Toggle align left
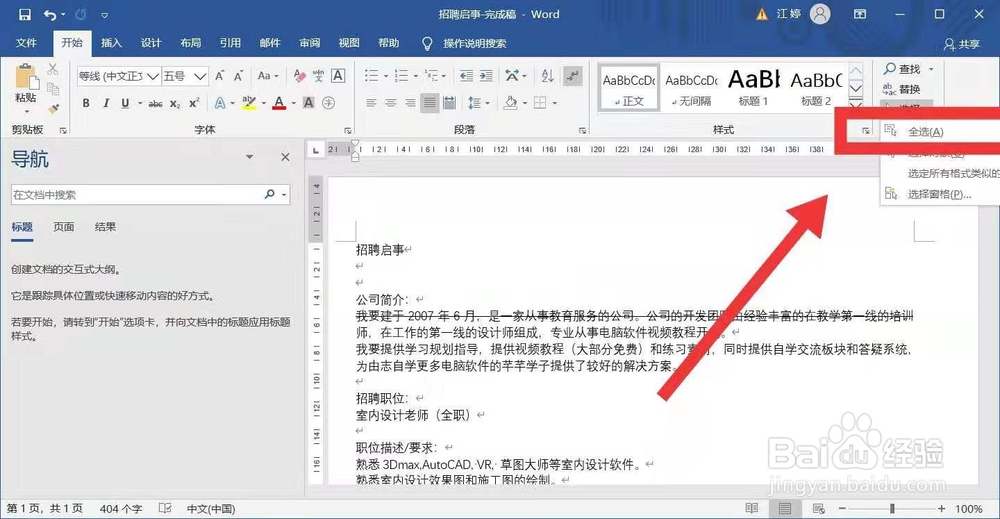 pos(371,103)
